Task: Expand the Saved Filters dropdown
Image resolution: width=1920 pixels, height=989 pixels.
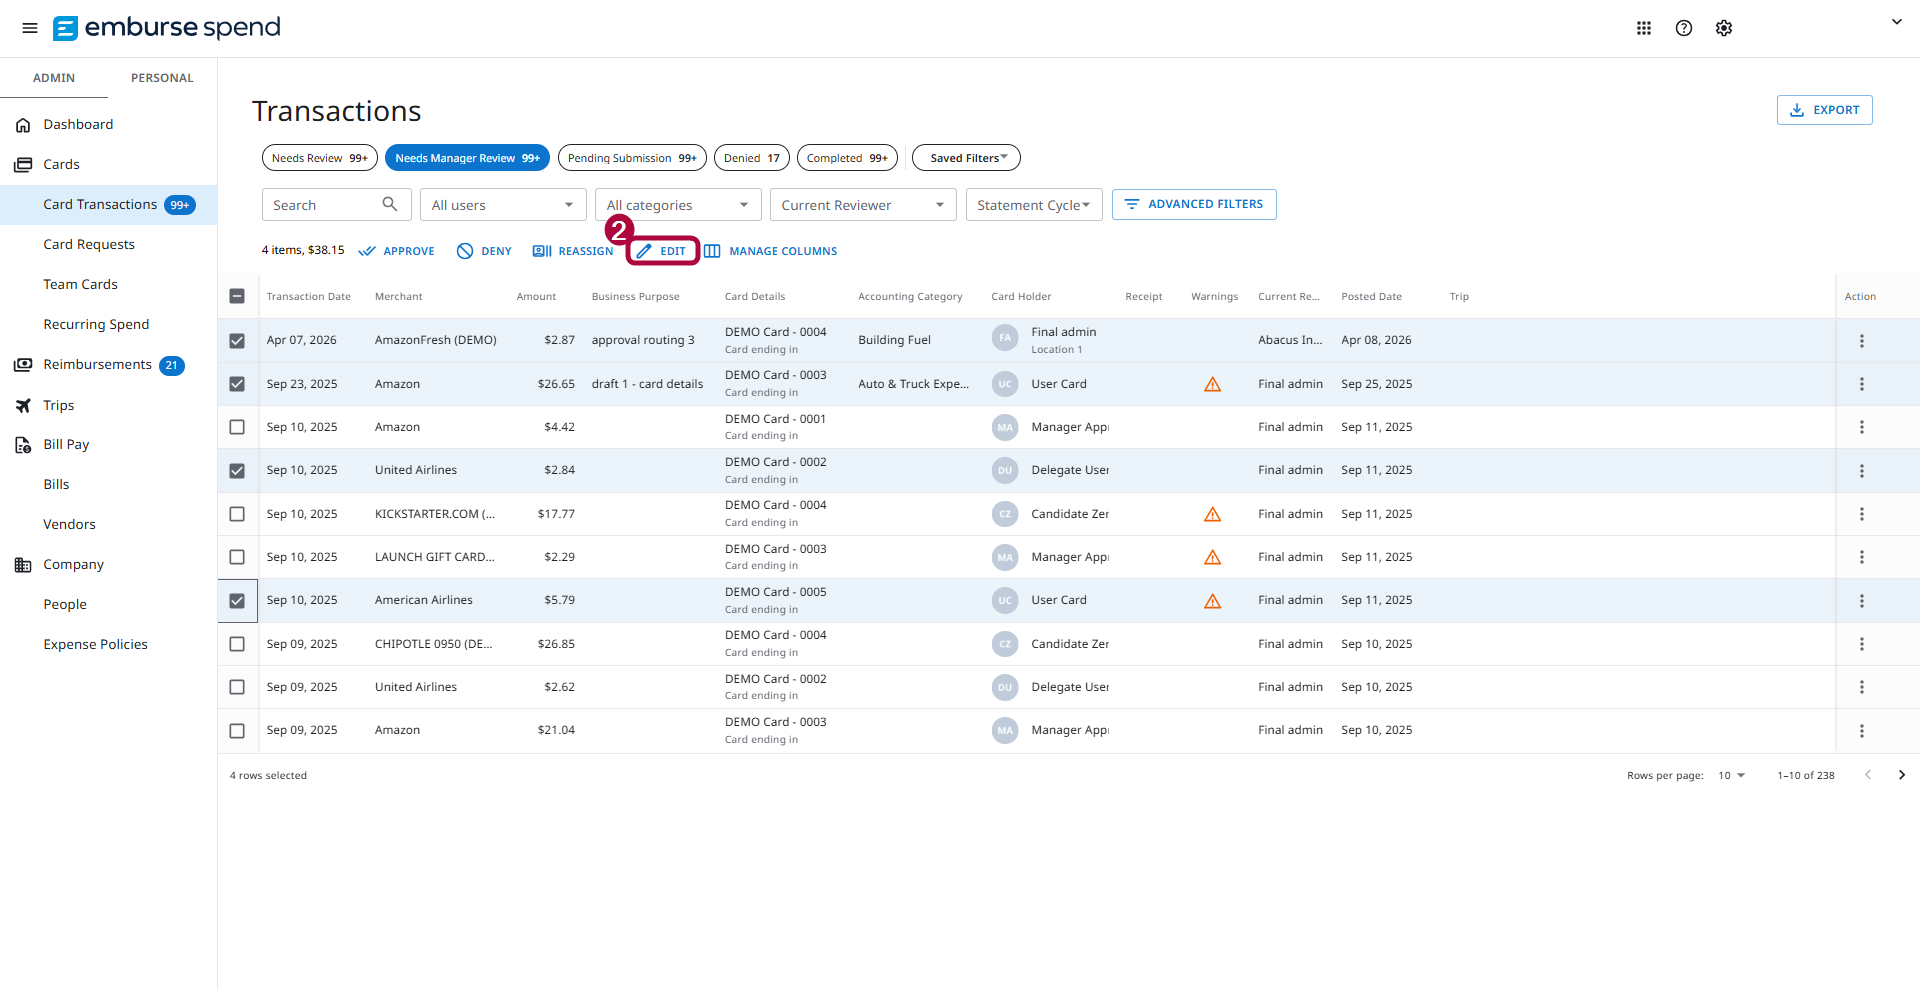Action: point(966,158)
